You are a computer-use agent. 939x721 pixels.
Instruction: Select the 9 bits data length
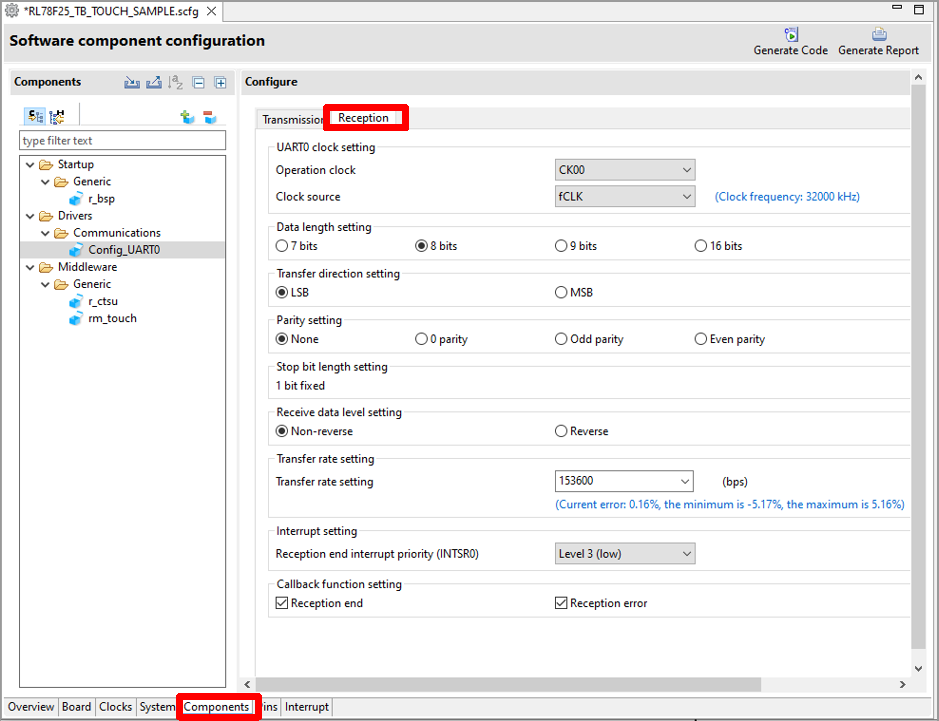pyautogui.click(x=561, y=246)
